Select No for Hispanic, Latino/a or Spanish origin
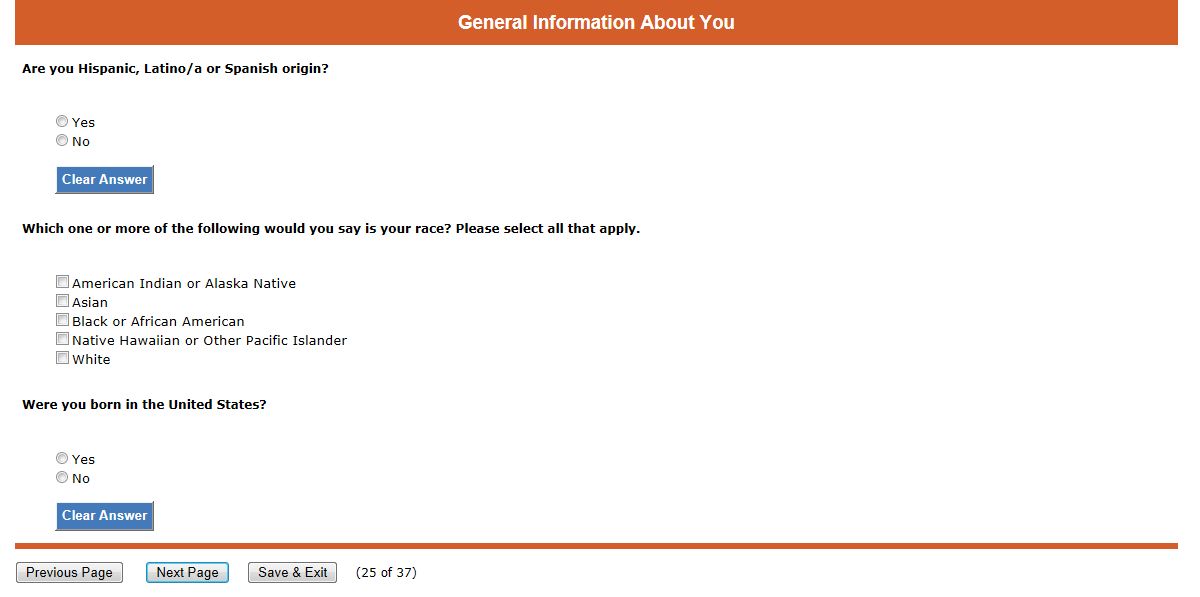Screen dimensions: 1200x597 pyautogui.click(x=62, y=141)
